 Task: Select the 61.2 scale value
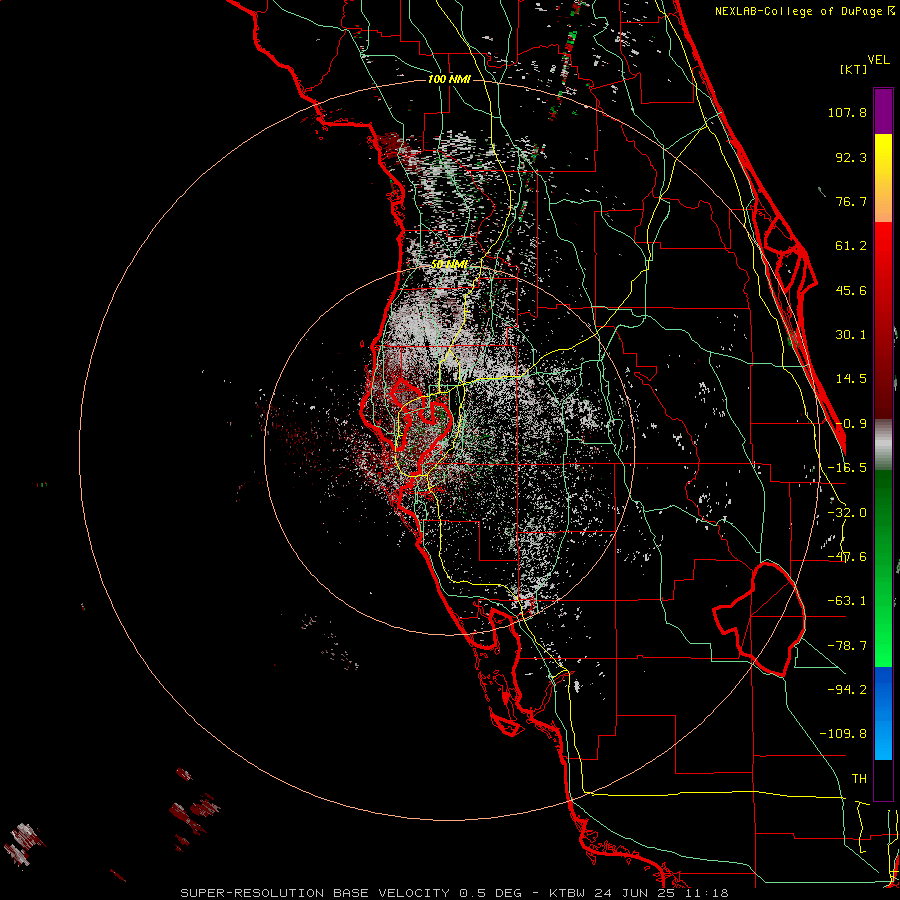(x=851, y=246)
